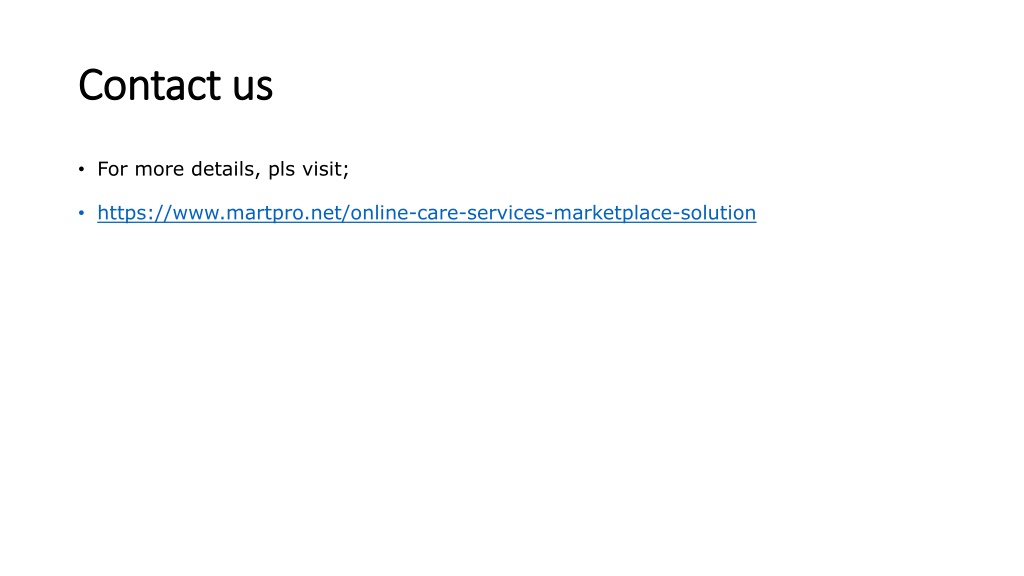Click the letter "C" of the title
This screenshot has height=576, width=1024.
[x=91, y=86]
